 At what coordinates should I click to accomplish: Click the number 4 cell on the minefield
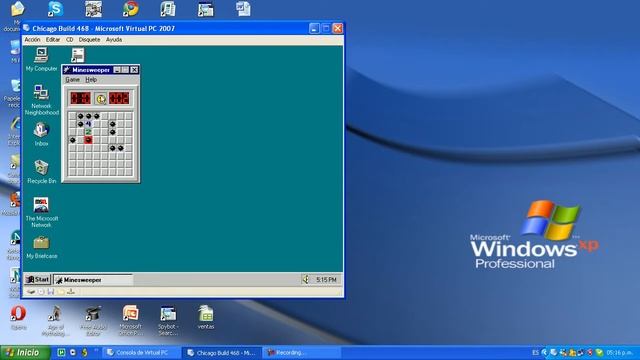coord(88,124)
